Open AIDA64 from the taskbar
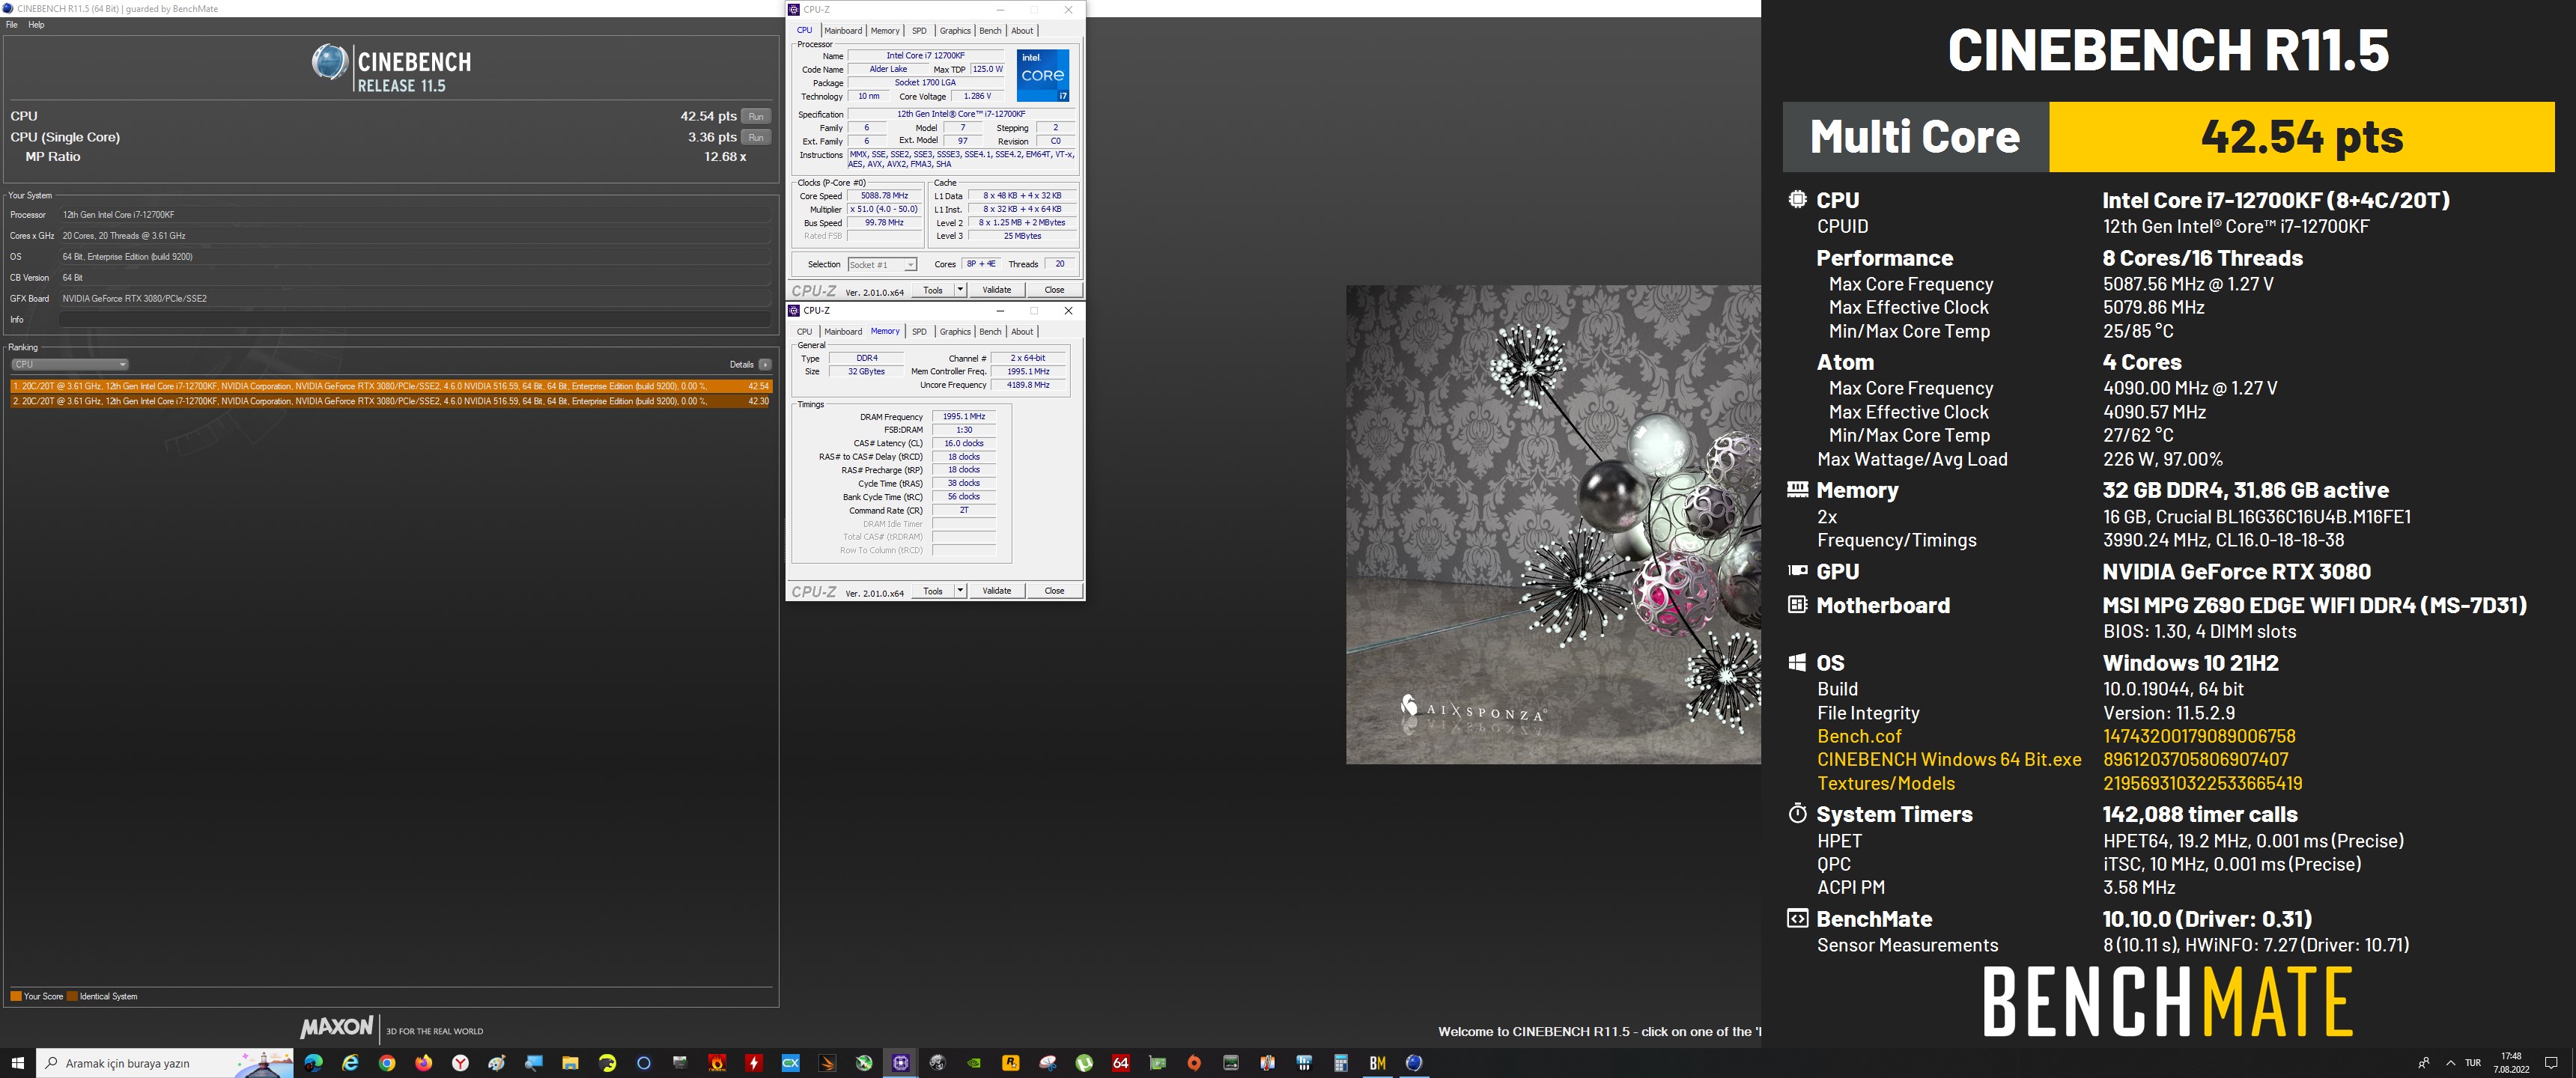This screenshot has height=1078, width=2576. 1121,1063
